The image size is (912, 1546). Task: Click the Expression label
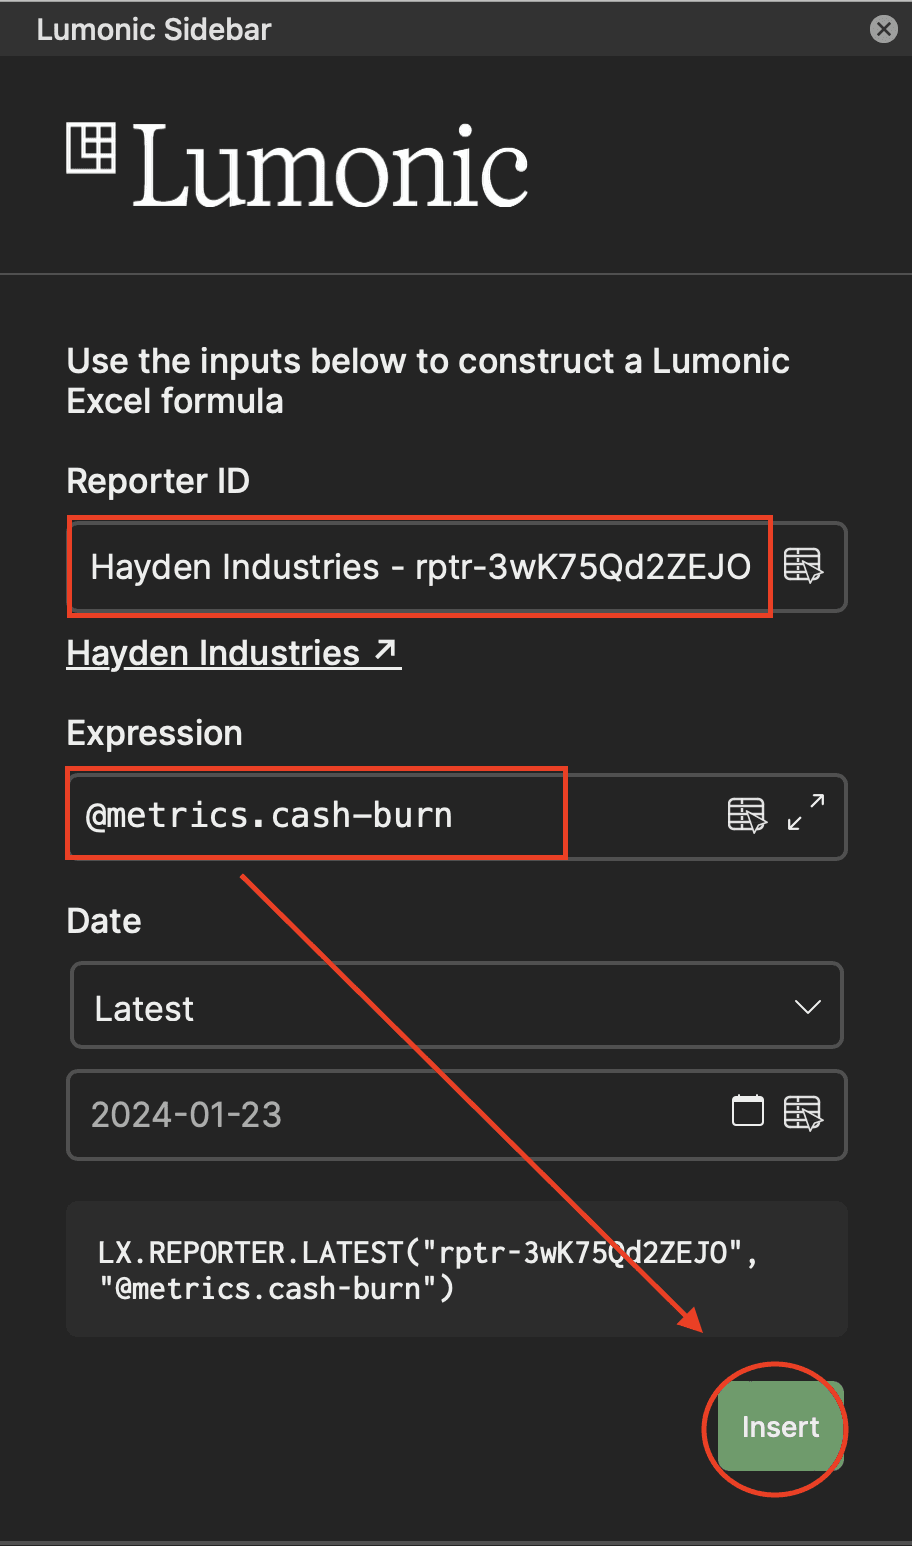[154, 733]
